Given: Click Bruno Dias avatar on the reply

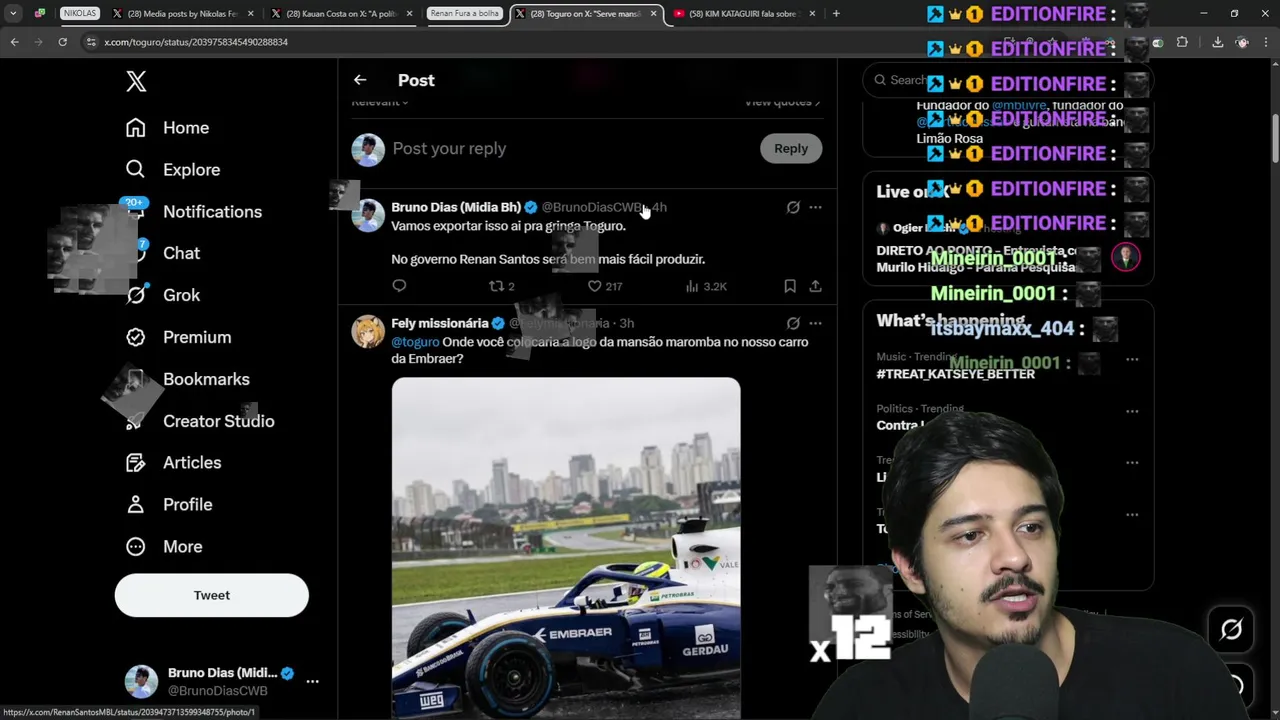Looking at the screenshot, I should (x=368, y=216).
